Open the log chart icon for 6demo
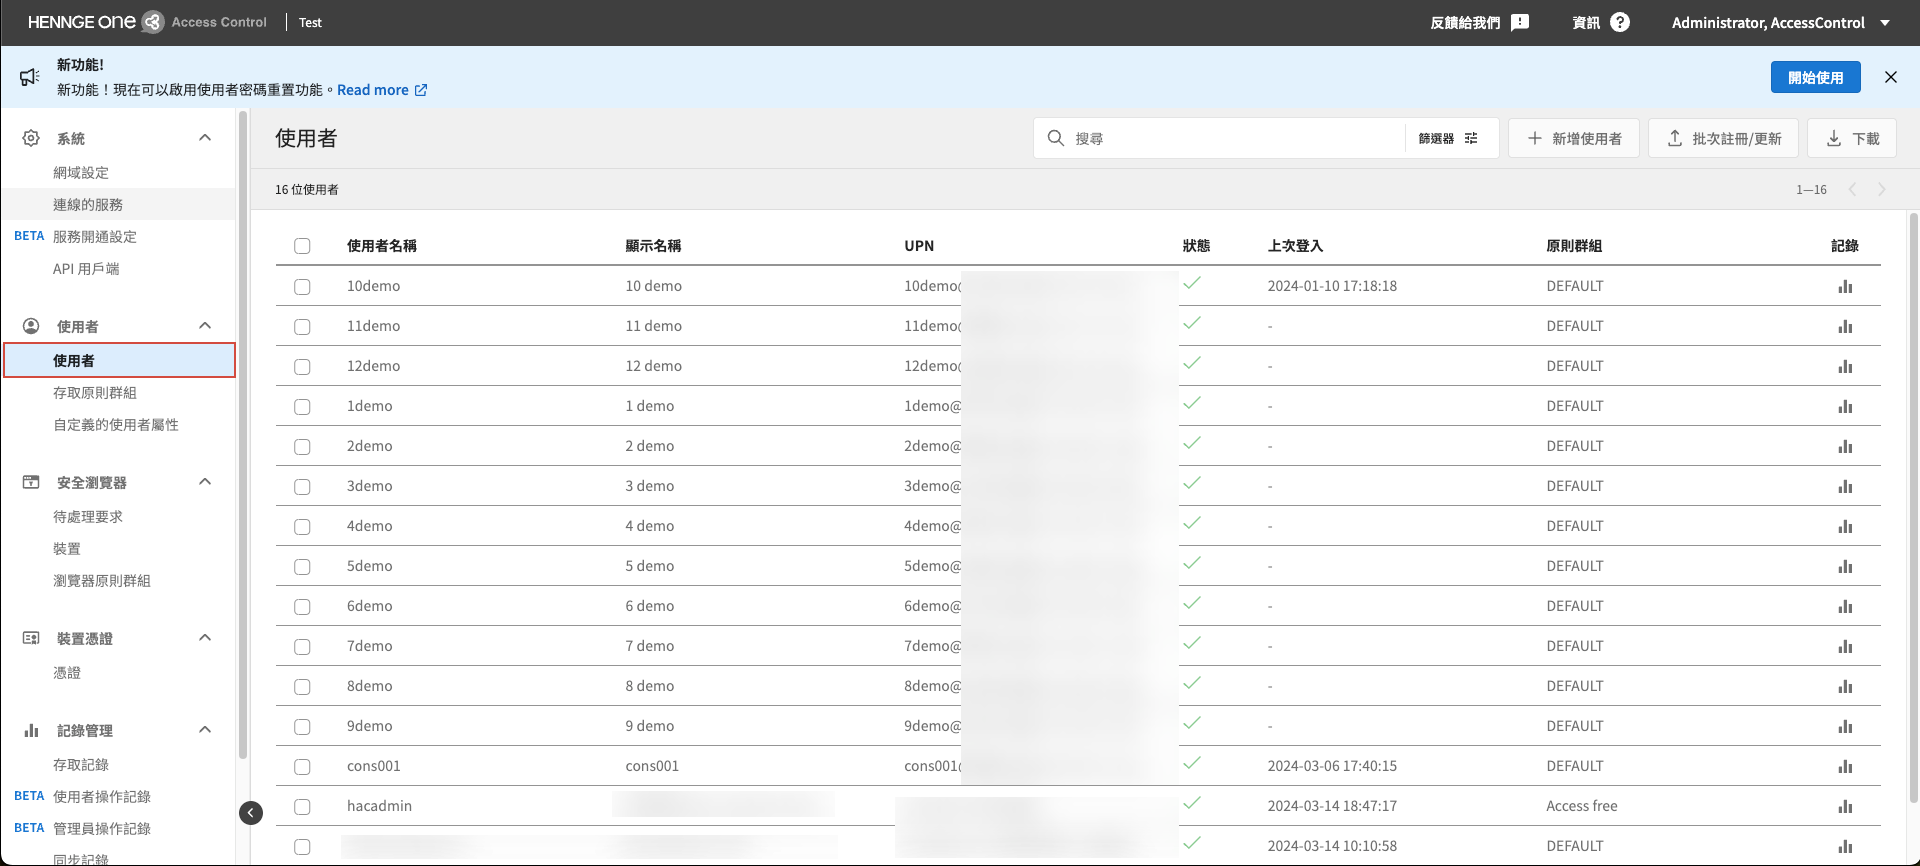 [x=1845, y=607]
